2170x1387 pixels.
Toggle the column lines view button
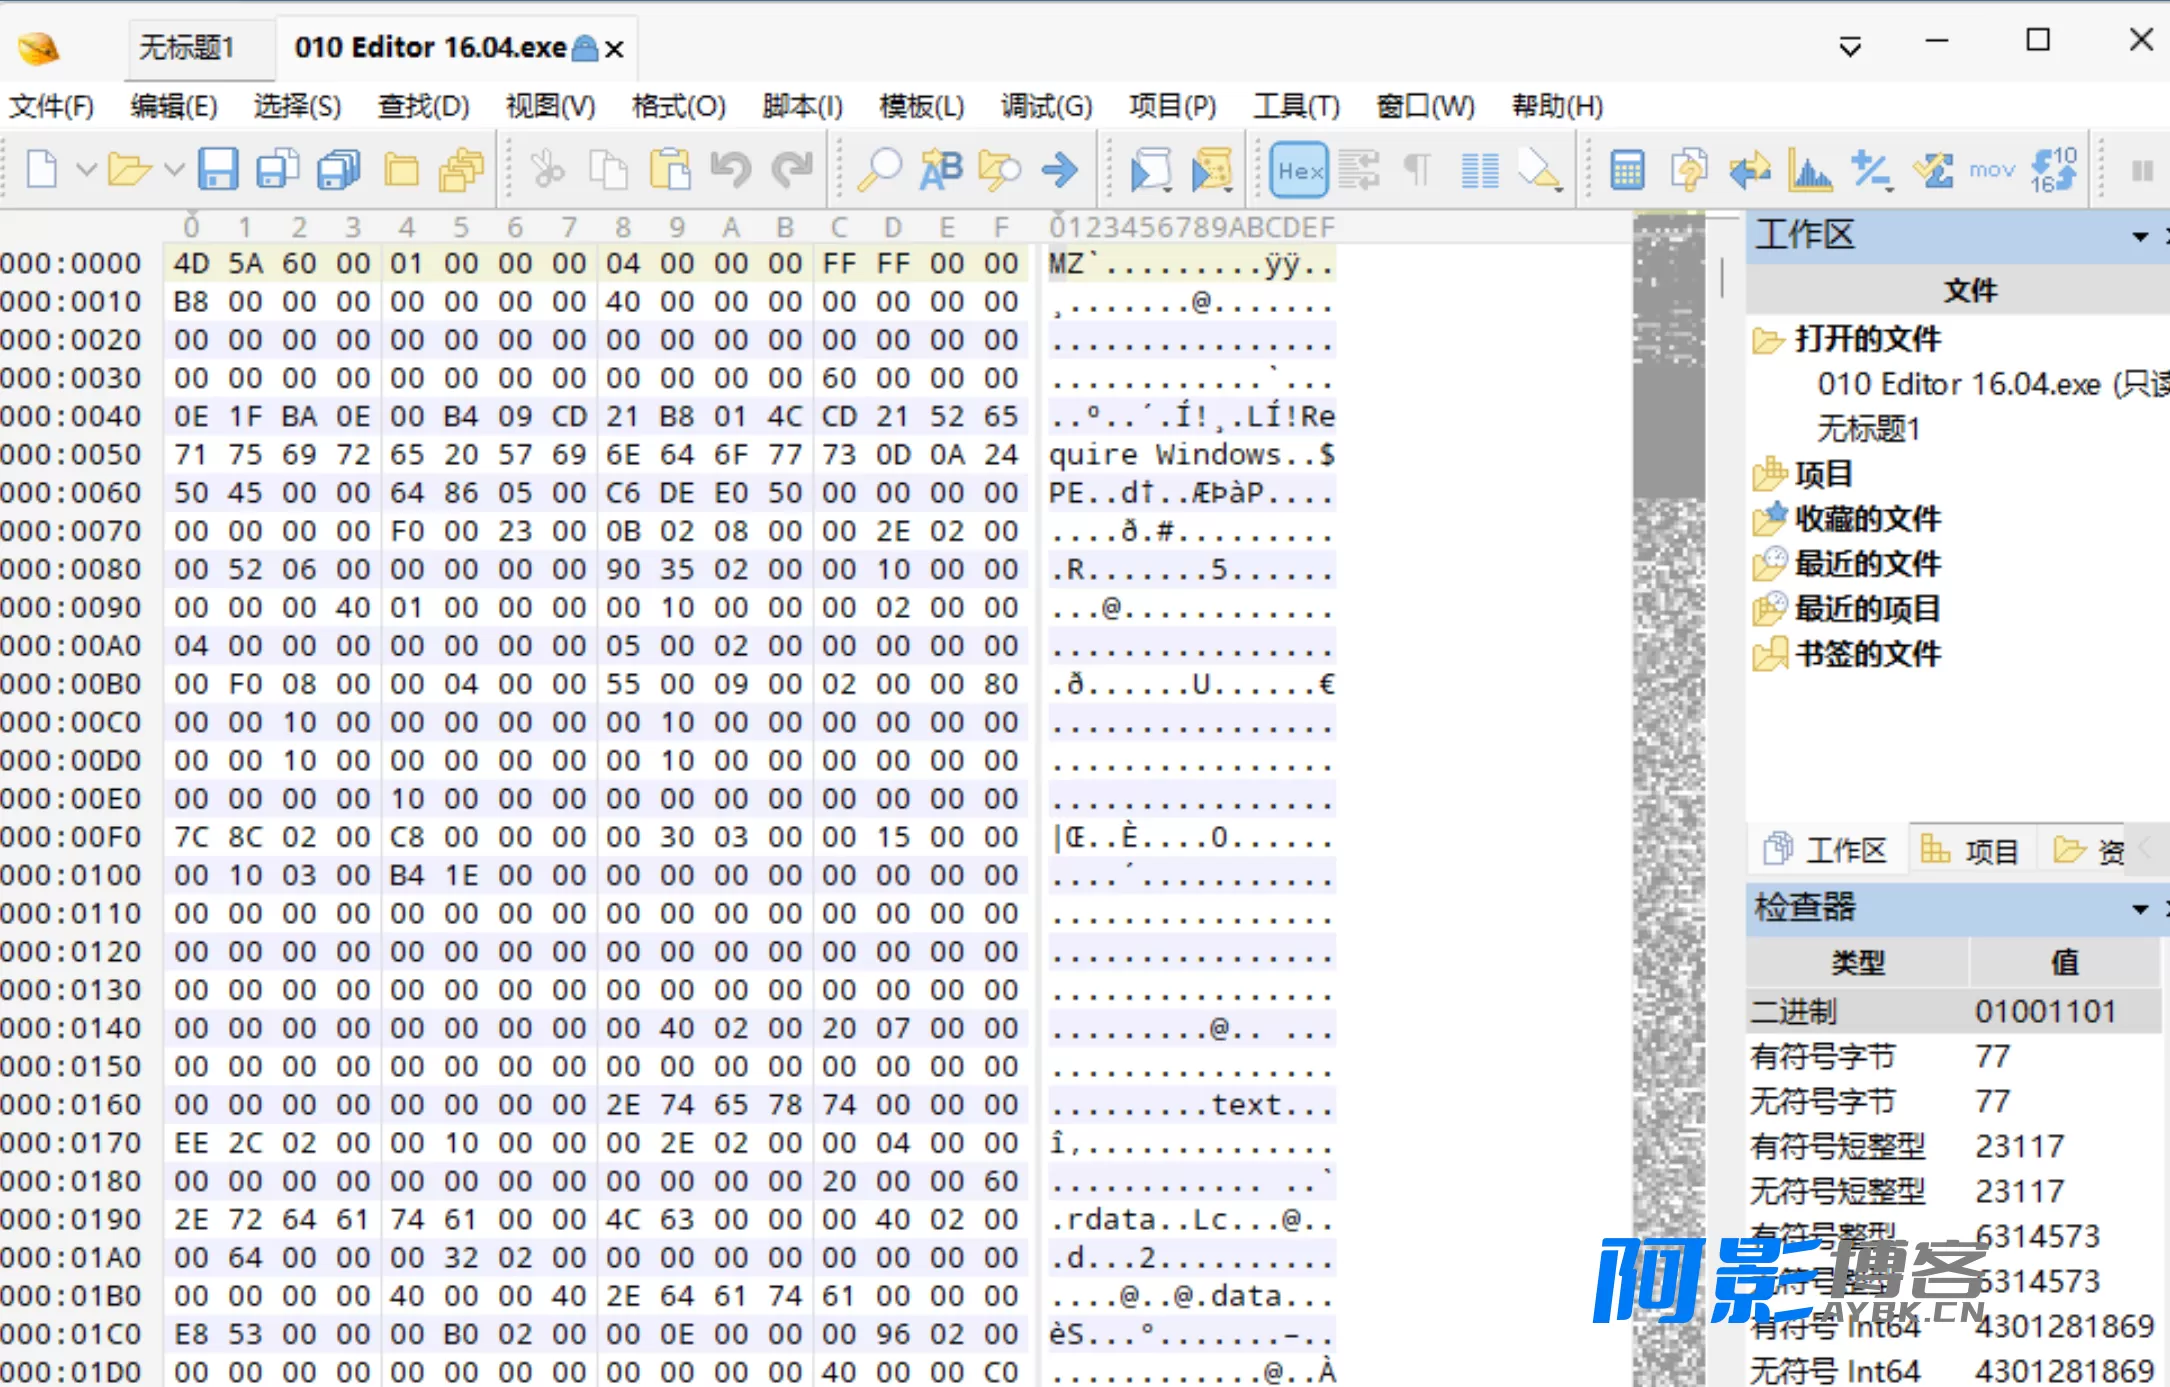coord(1480,170)
